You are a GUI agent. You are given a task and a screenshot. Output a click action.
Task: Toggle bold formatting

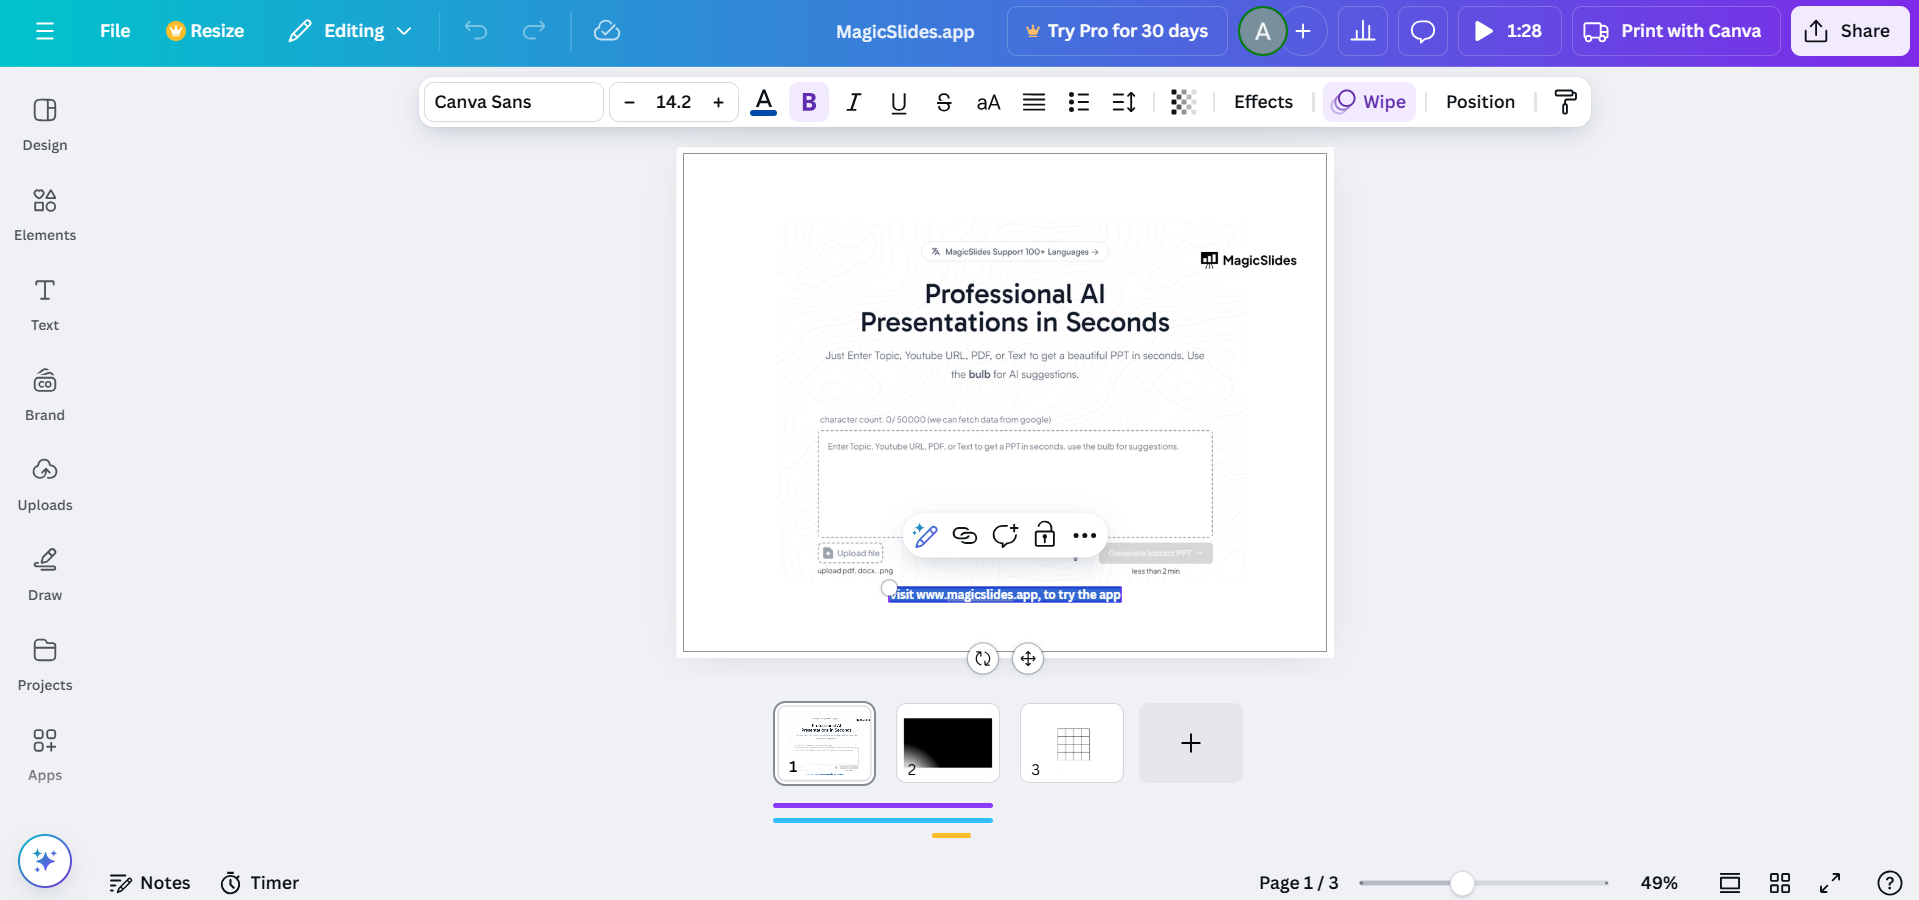pos(809,102)
